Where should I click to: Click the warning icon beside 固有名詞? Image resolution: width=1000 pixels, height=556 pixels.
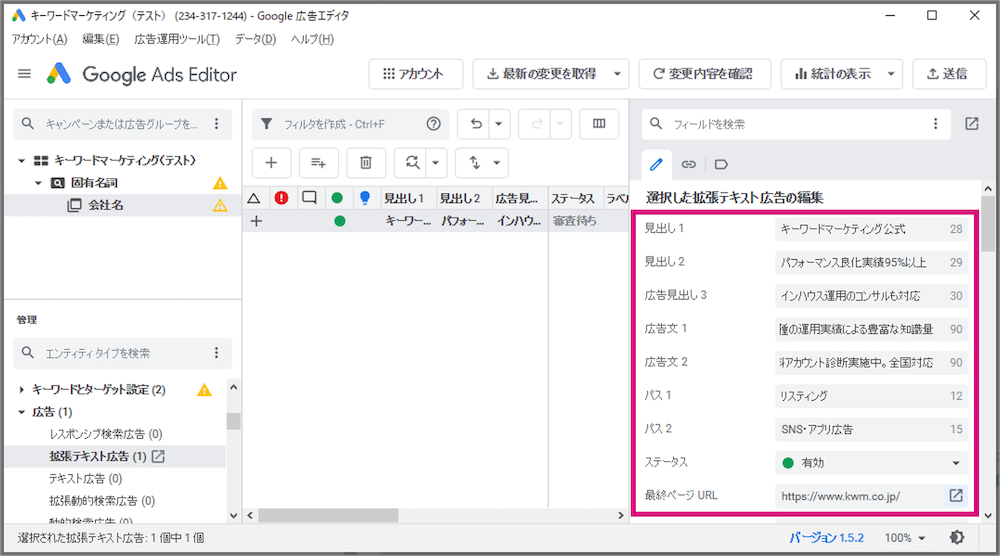coord(220,184)
